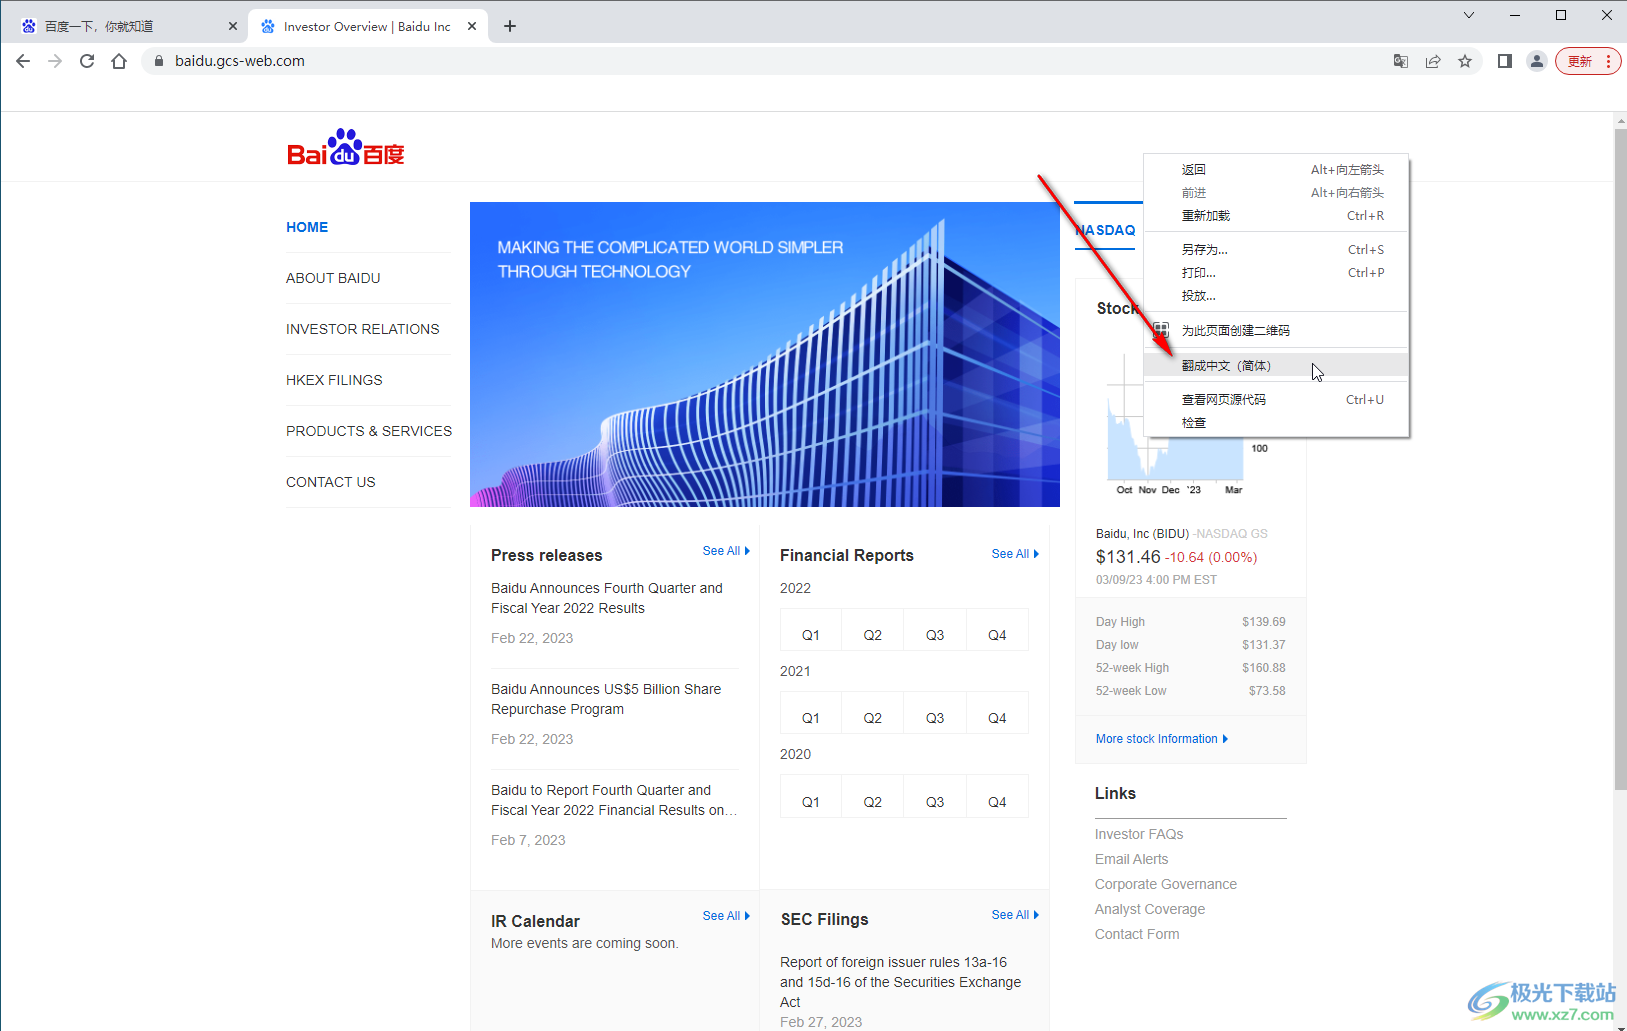Reload the page with refresh icon
The width and height of the screenshot is (1627, 1031).
tap(87, 61)
